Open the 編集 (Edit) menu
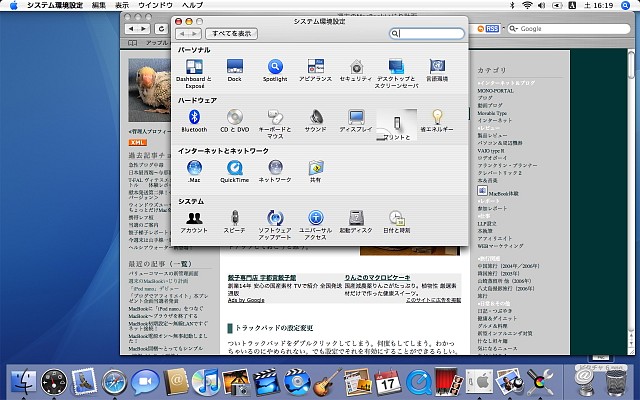Viewport: 640px width, 400px height. click(x=98, y=6)
